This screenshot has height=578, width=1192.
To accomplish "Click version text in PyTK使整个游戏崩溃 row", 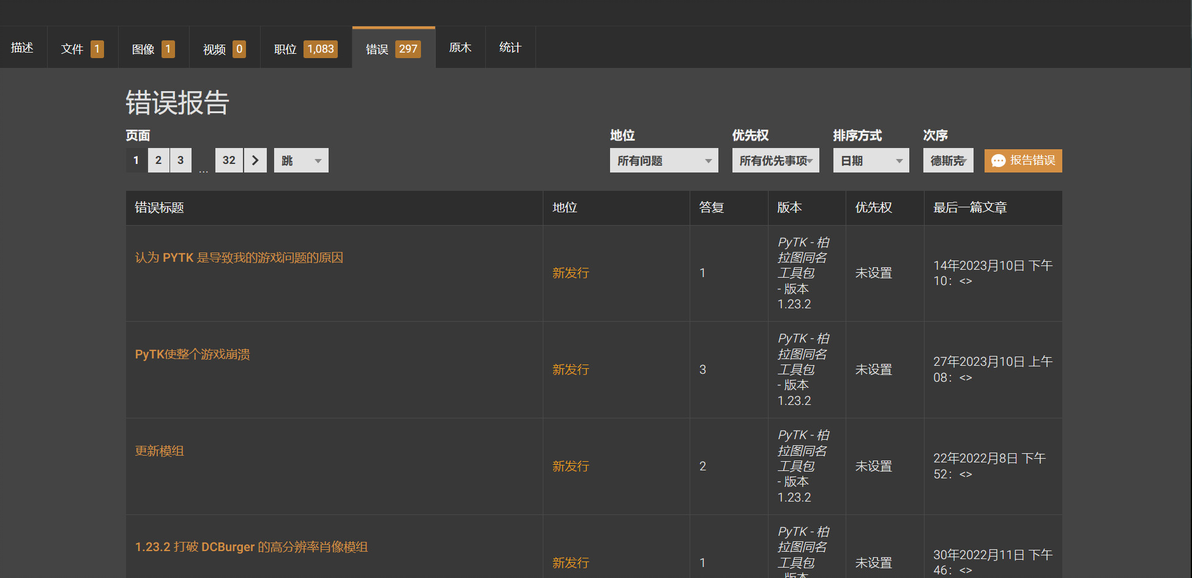I will (x=803, y=370).
